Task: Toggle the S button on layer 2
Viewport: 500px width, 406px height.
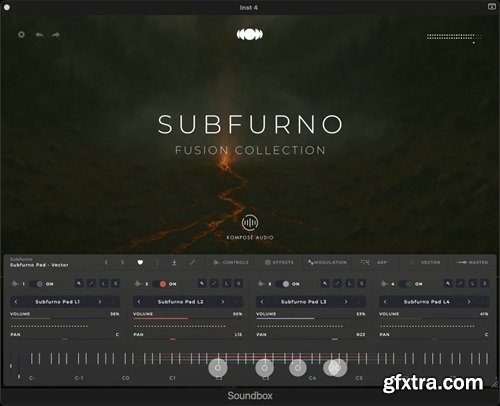Action: [239, 284]
